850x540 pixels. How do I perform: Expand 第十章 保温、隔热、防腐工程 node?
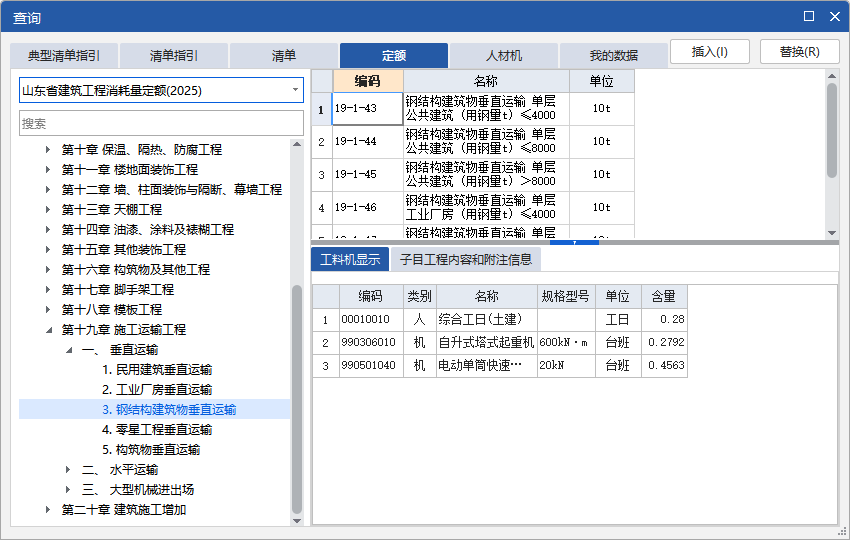click(48, 150)
